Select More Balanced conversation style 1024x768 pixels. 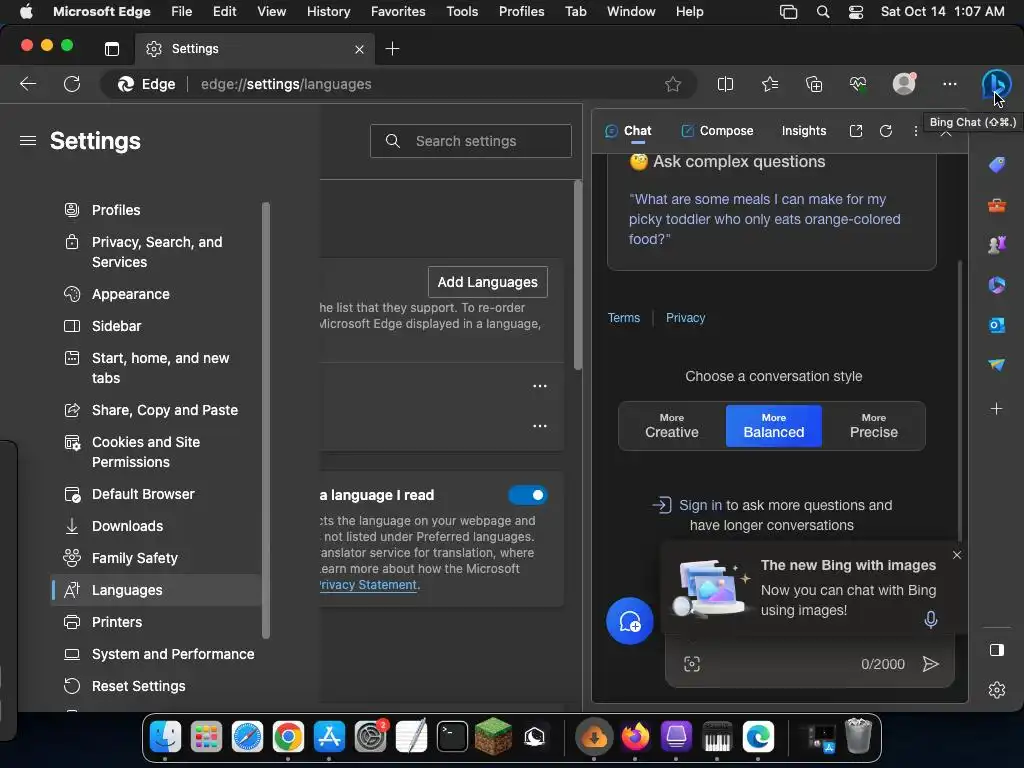(x=774, y=426)
